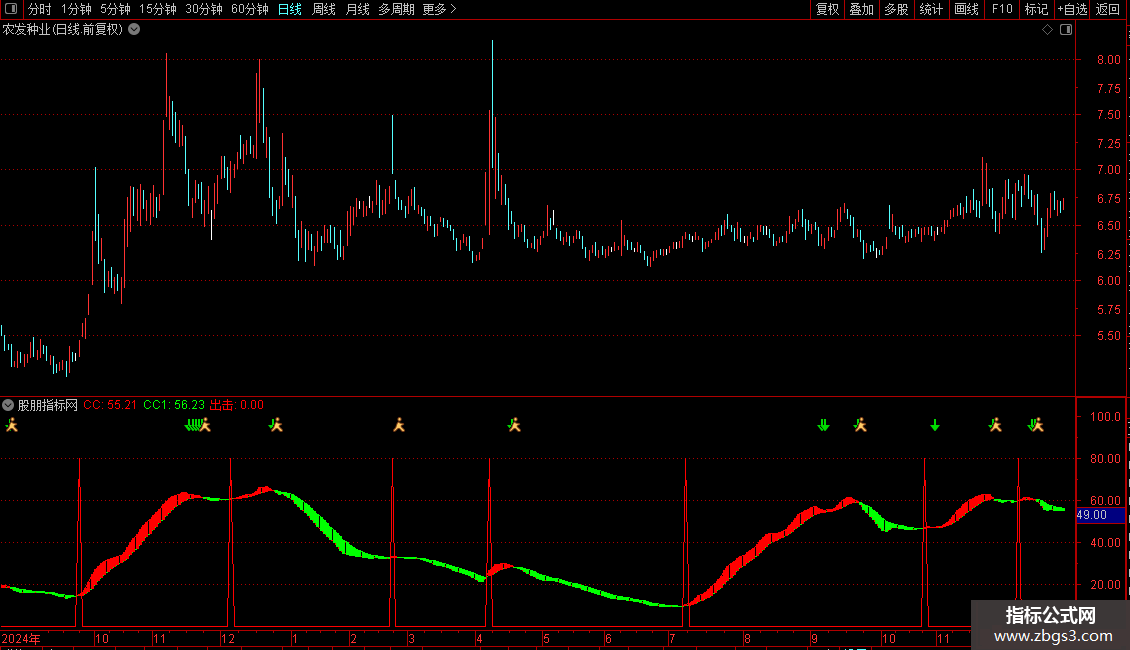Click month 9 marker on time axis
This screenshot has width=1130, height=650.
tap(814, 638)
